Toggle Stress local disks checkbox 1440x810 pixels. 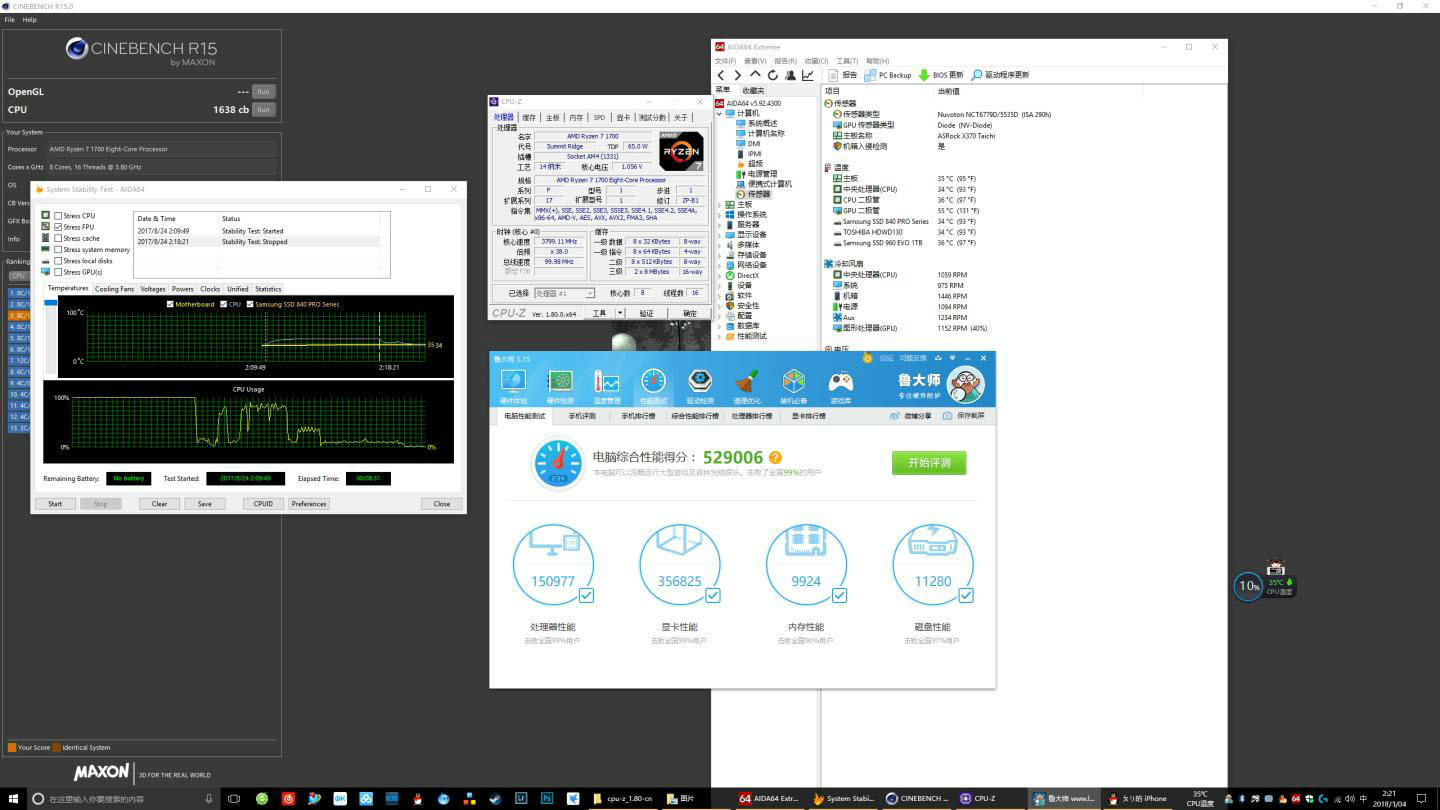pyautogui.click(x=58, y=261)
